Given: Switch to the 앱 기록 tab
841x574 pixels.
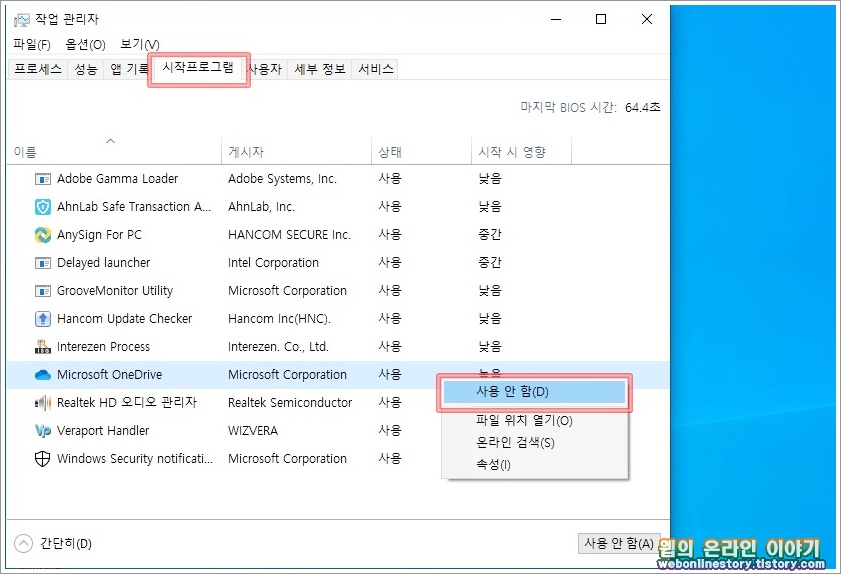Looking at the screenshot, I should (x=129, y=69).
